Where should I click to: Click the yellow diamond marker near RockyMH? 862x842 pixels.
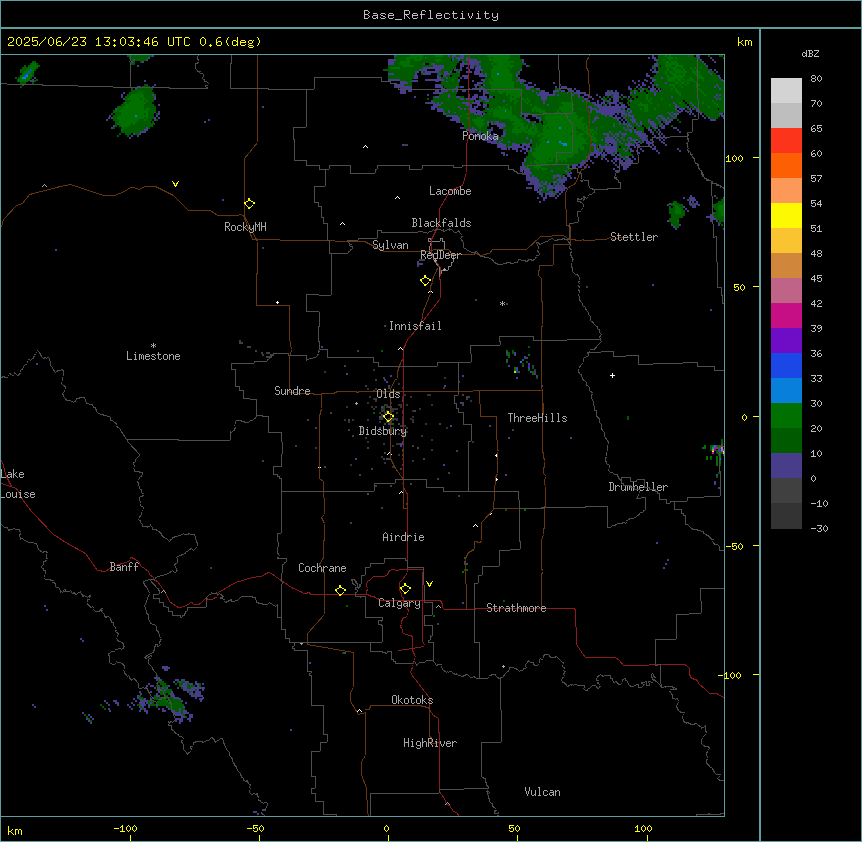[249, 204]
